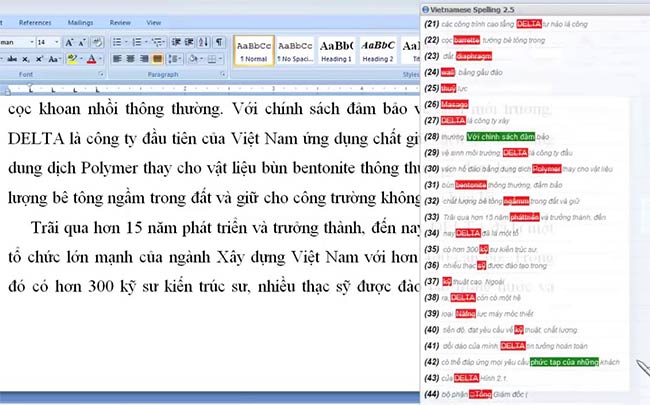Apply subscript formatting

[26, 59]
